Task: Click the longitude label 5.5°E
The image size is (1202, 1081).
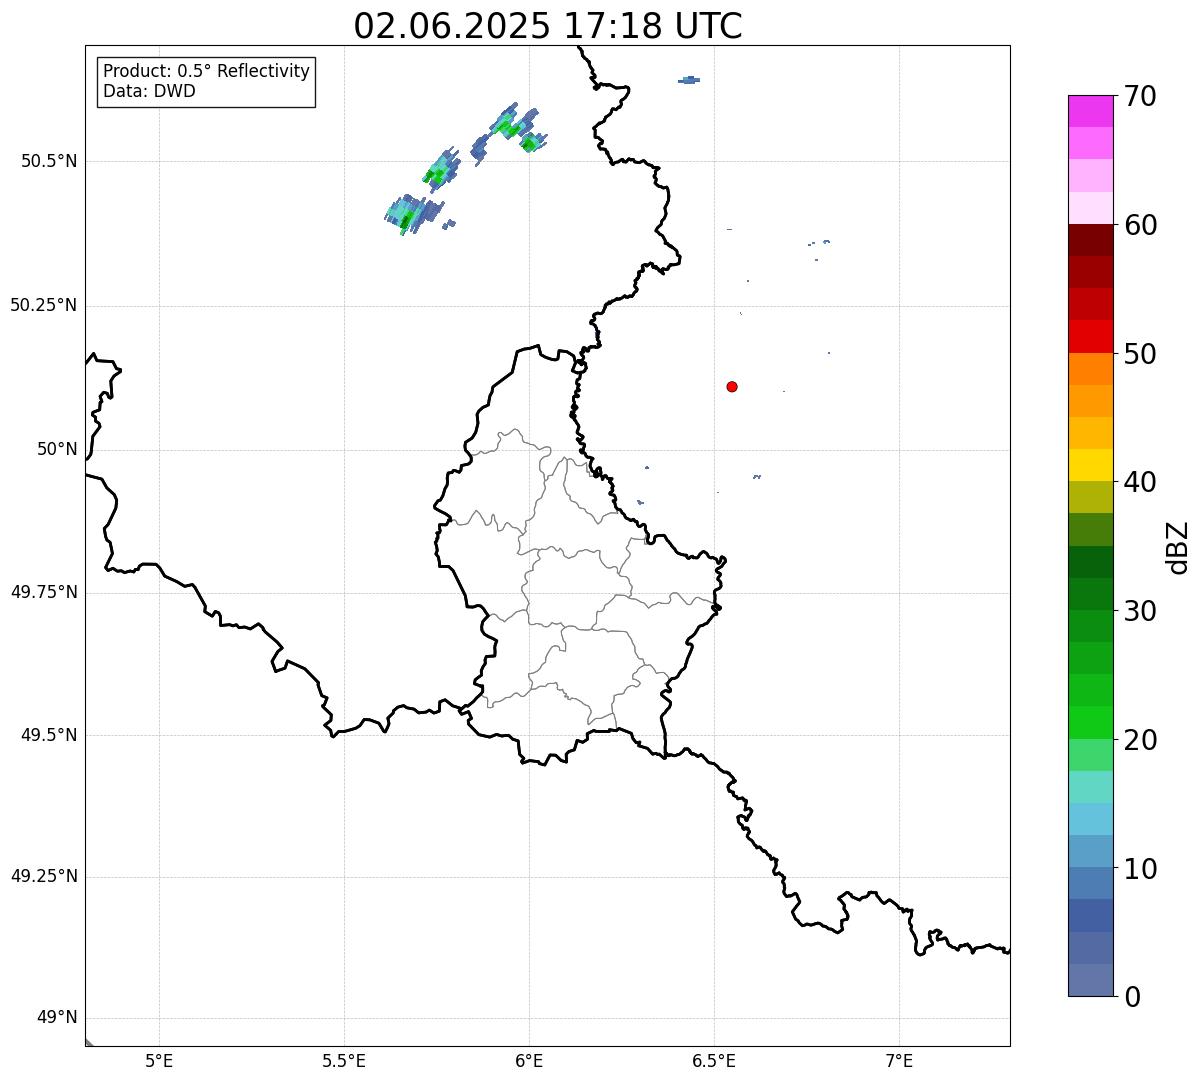Action: [344, 1061]
